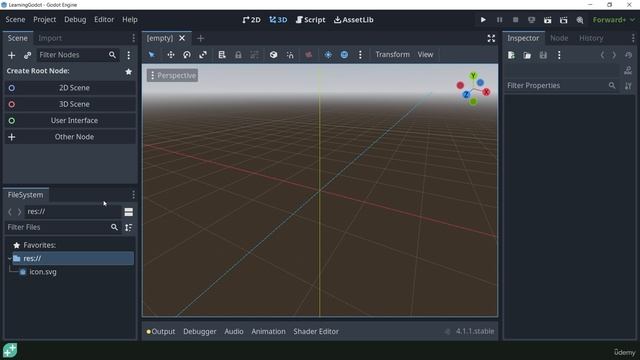Screen dimensions: 640x360
Task: Click the list selectable nodes icon
Action: (222, 55)
